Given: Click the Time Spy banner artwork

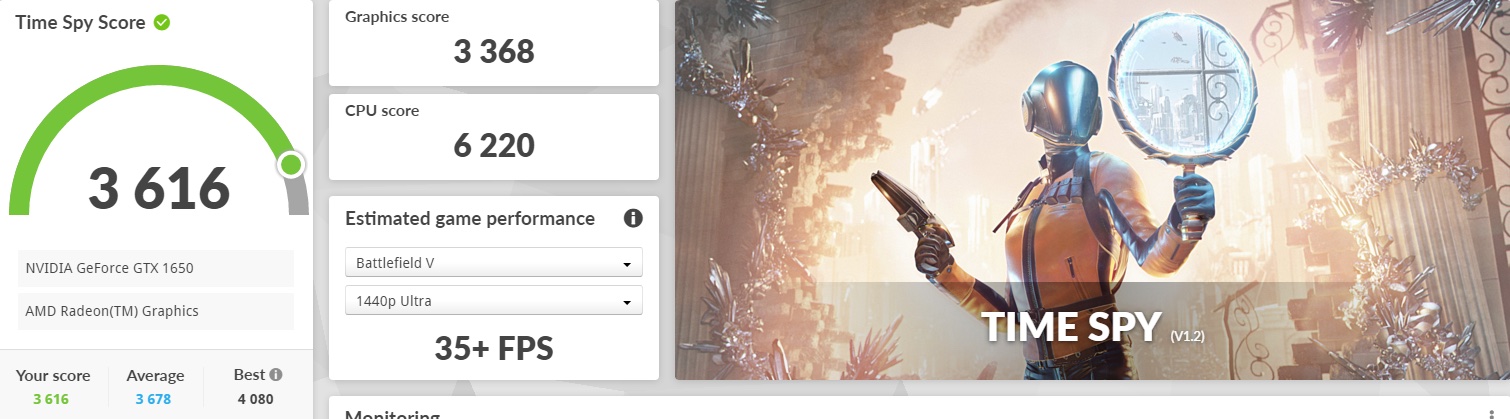Looking at the screenshot, I should (1092, 190).
